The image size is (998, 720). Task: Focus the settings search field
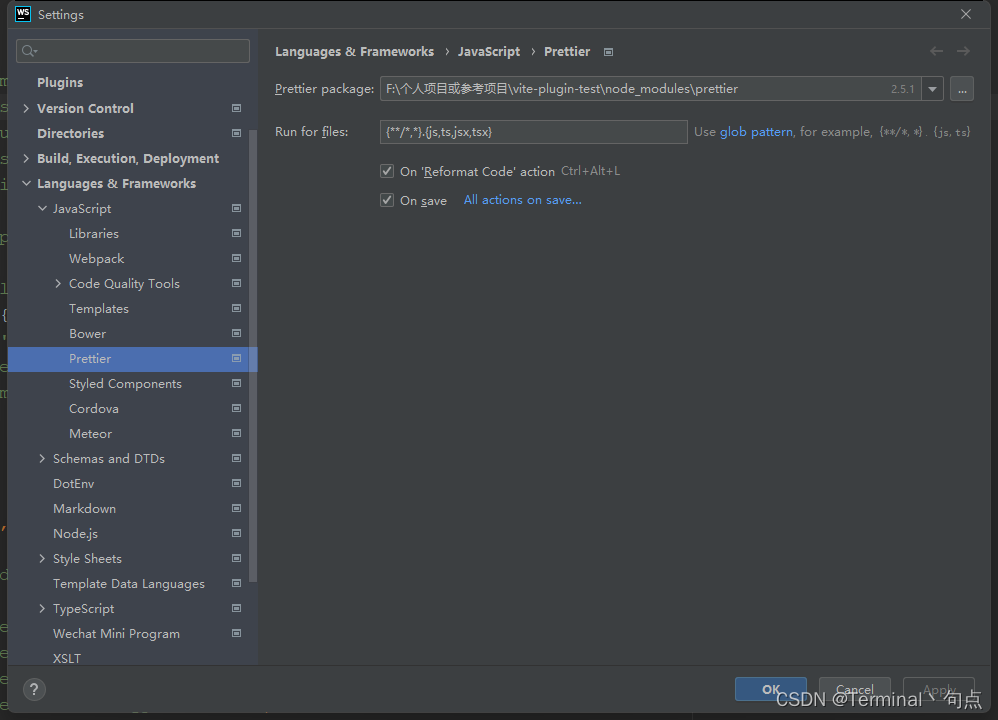133,51
